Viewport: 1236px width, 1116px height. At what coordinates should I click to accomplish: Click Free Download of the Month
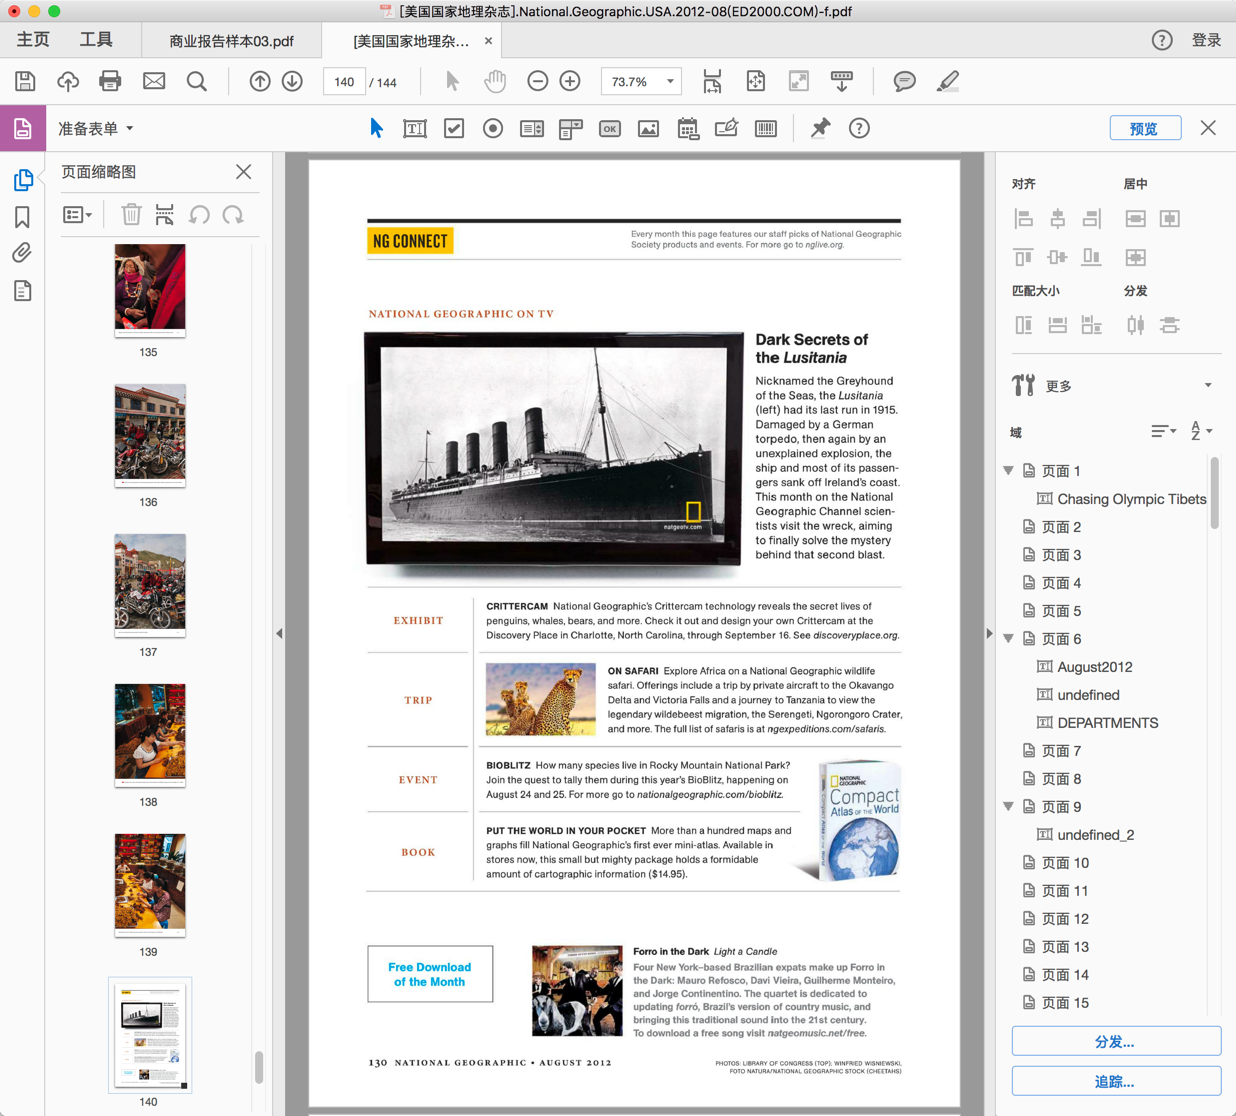pyautogui.click(x=430, y=974)
